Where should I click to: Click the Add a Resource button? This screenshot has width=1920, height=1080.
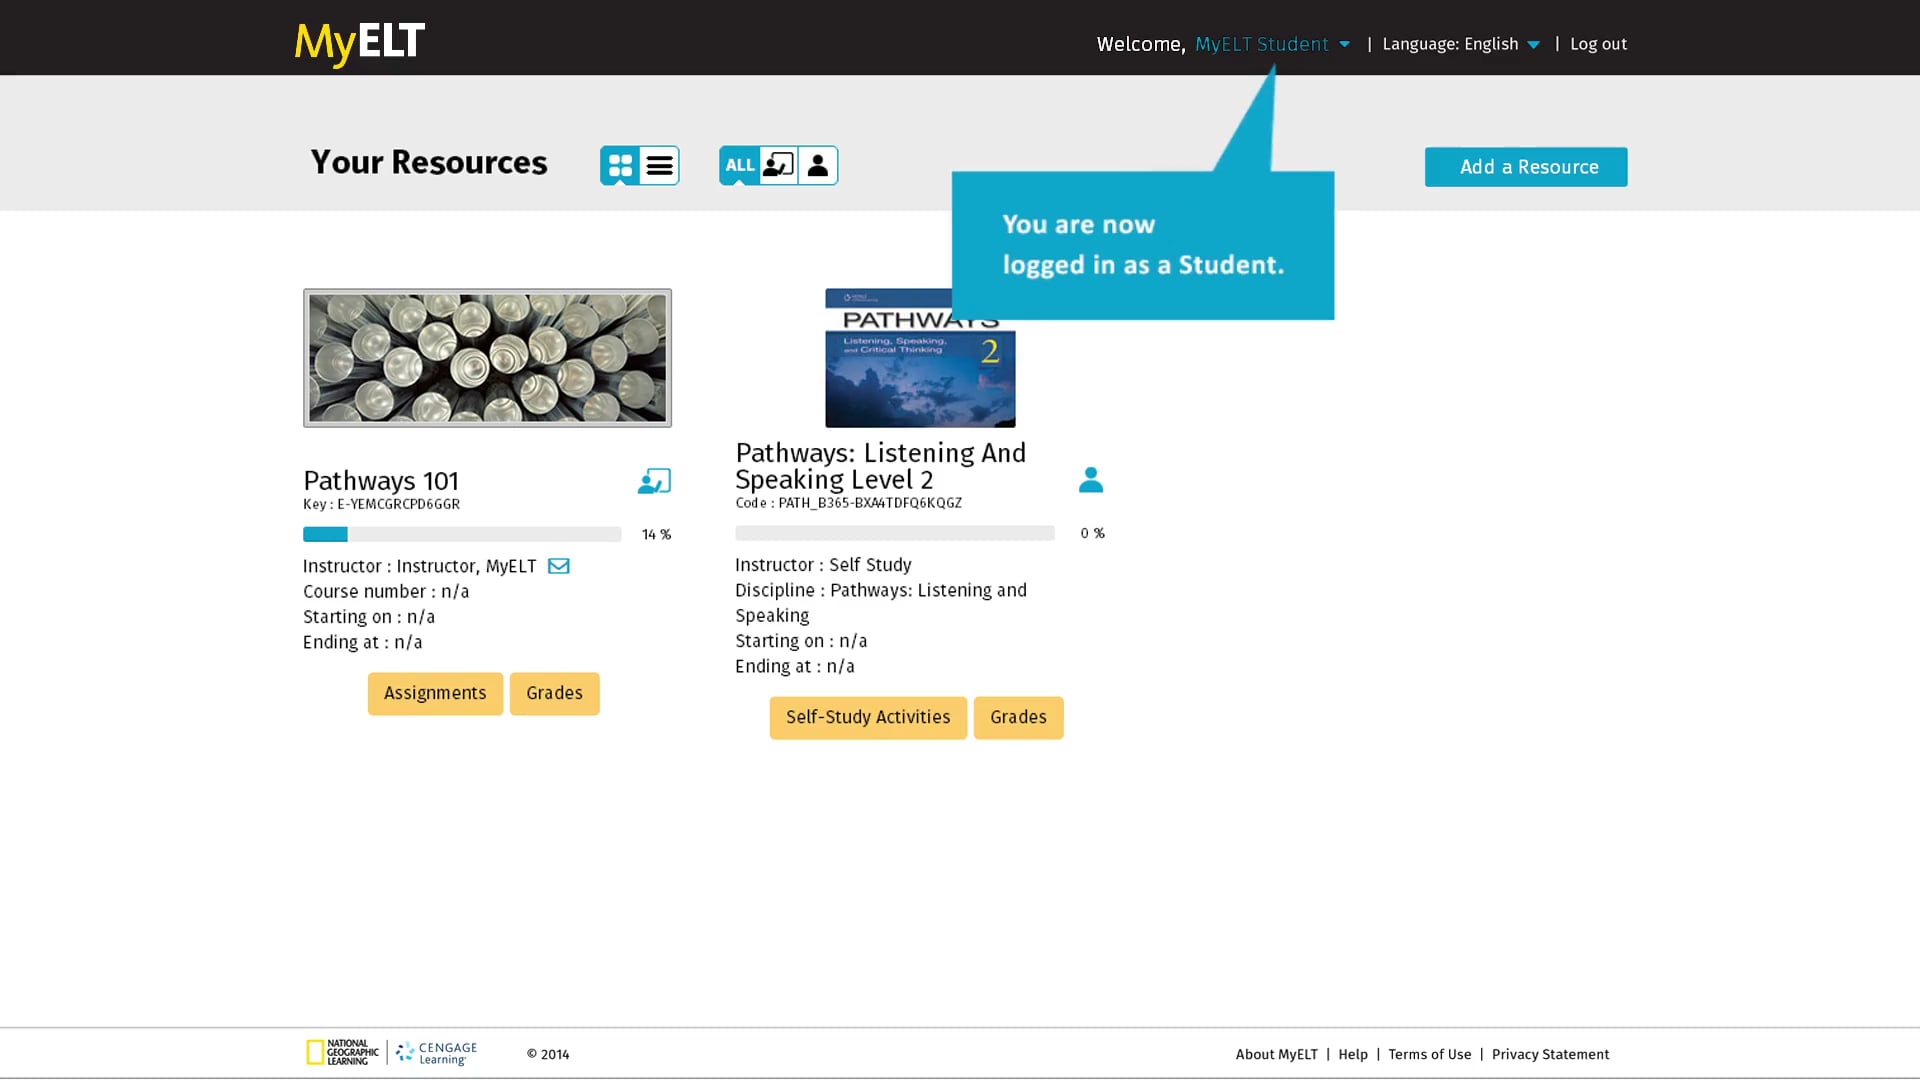coord(1526,167)
